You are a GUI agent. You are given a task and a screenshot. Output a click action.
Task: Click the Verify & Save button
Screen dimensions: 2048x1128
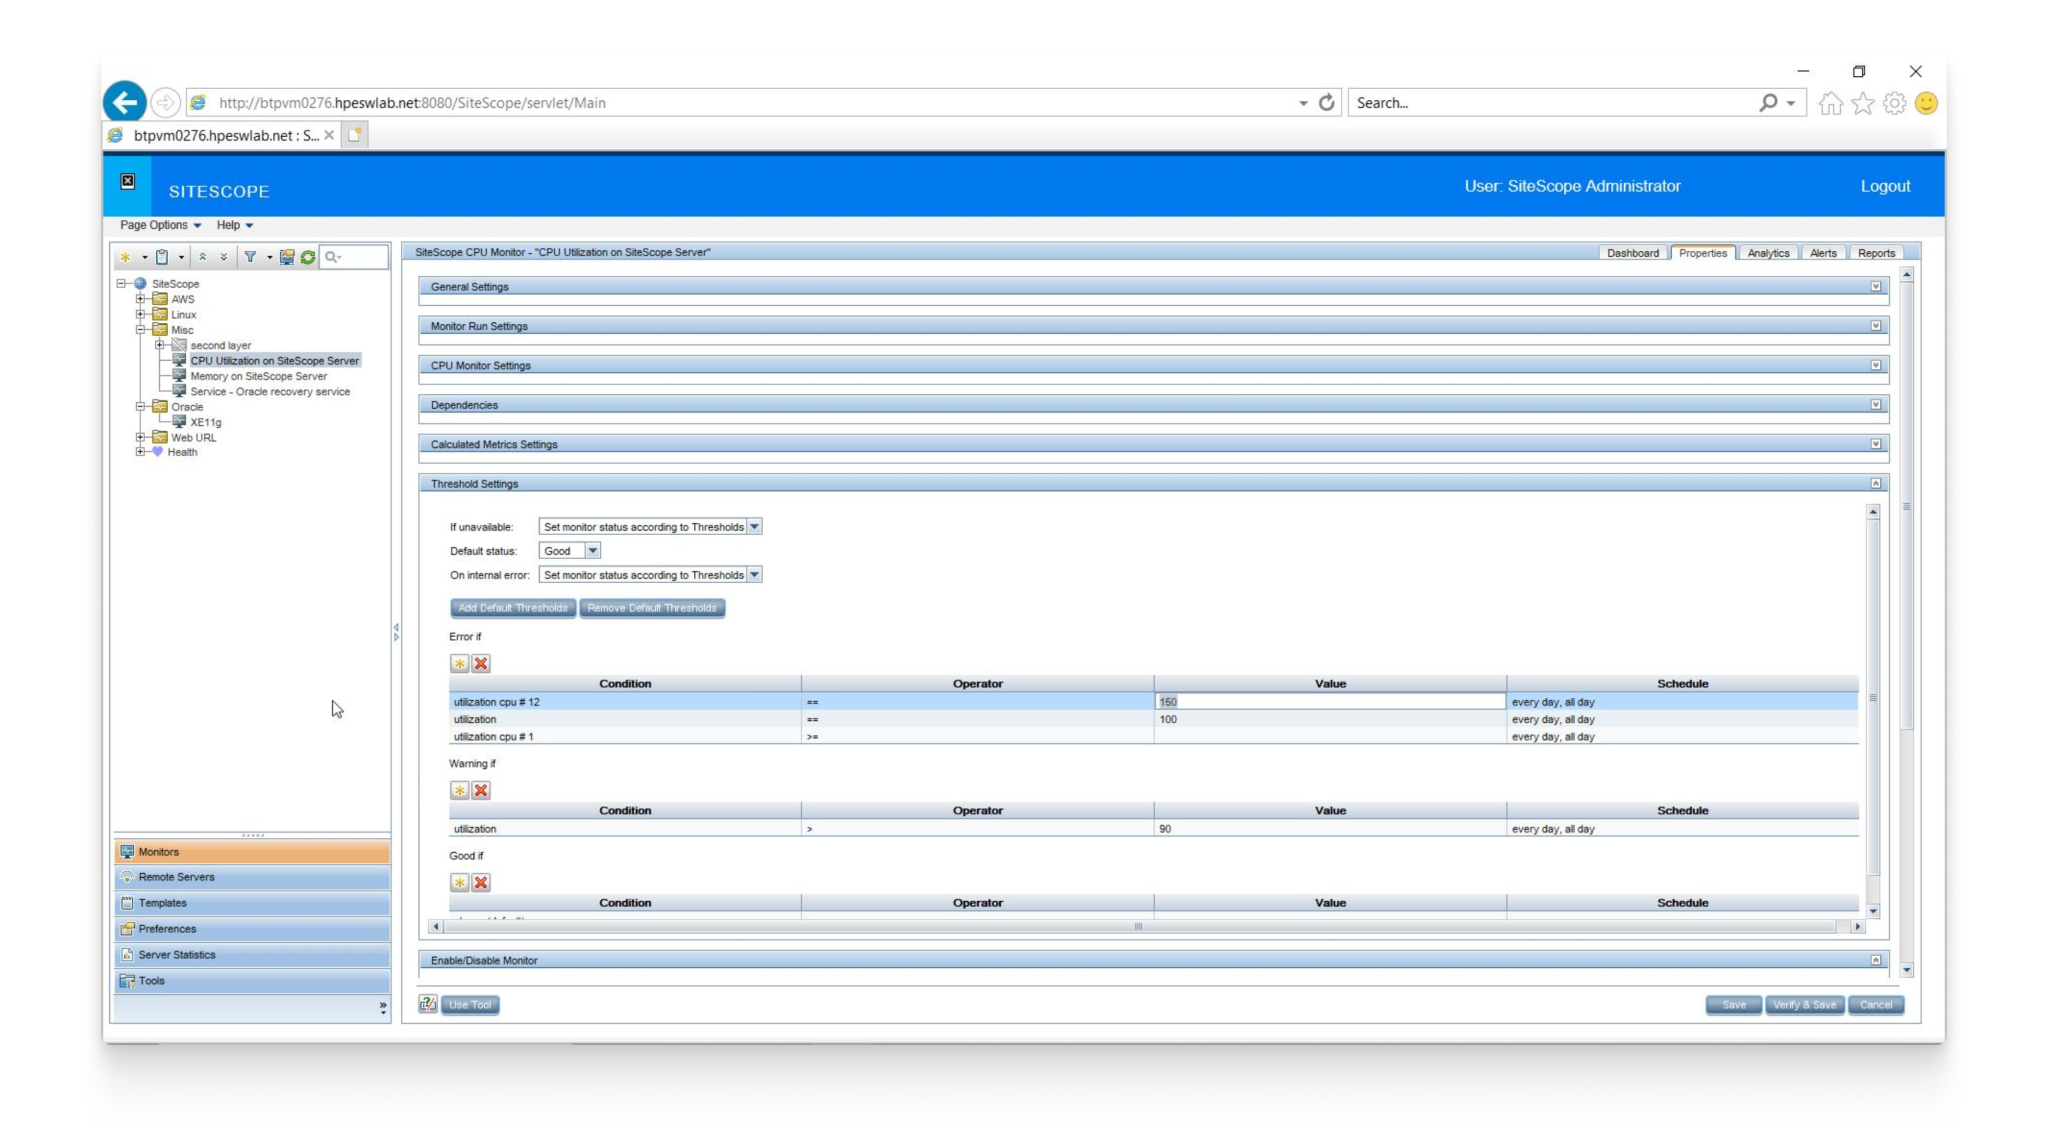1804,1005
